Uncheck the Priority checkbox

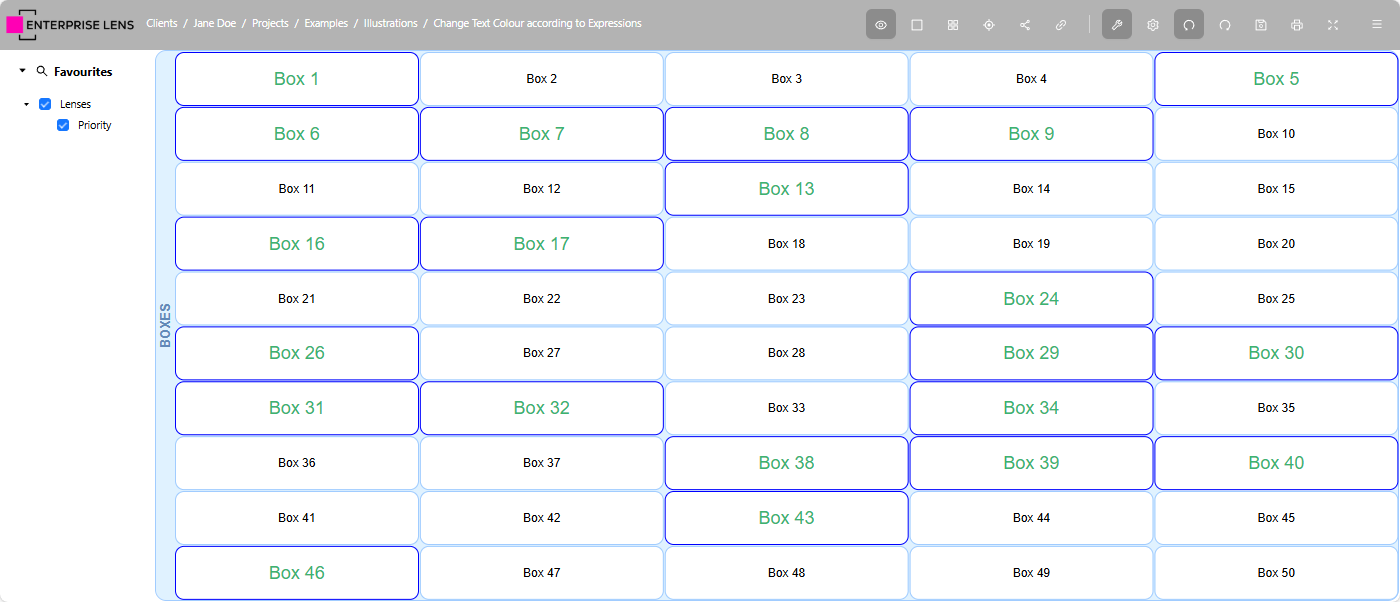[x=63, y=125]
